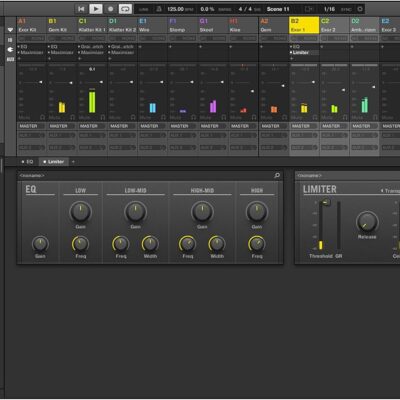Select the C2 Exor 2 channel header
Viewport: 400px width, 400px height.
coord(334,25)
